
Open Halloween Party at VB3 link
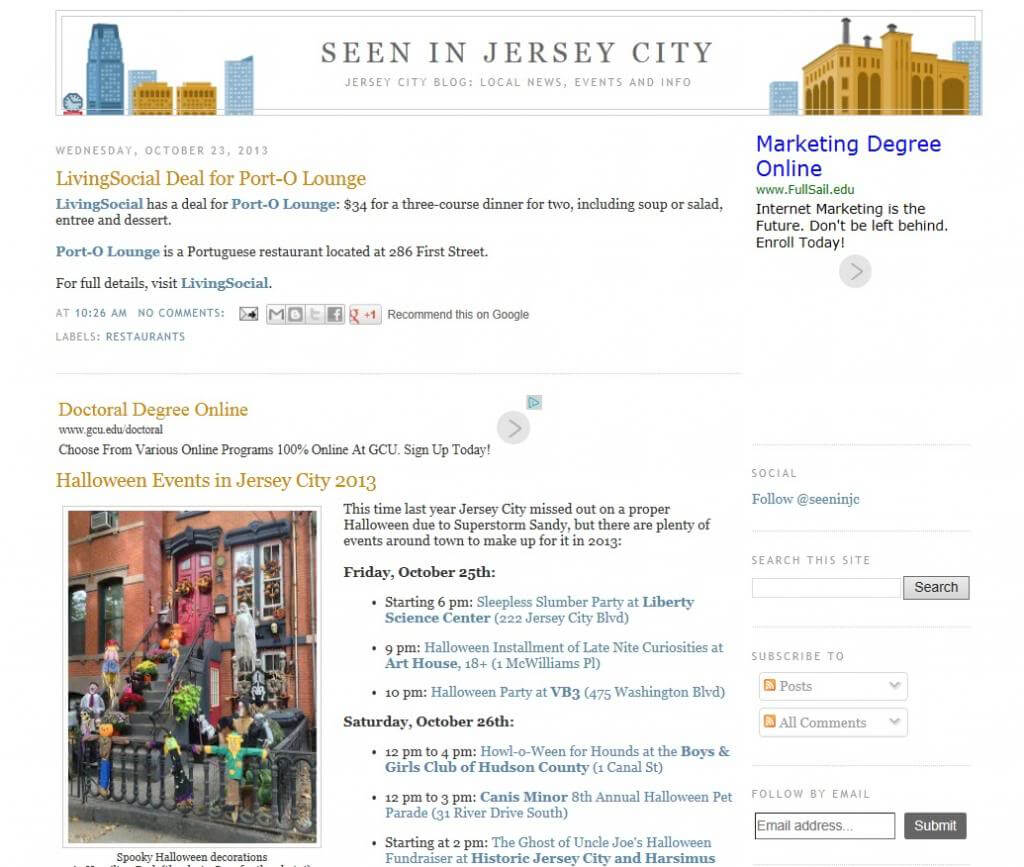(577, 693)
